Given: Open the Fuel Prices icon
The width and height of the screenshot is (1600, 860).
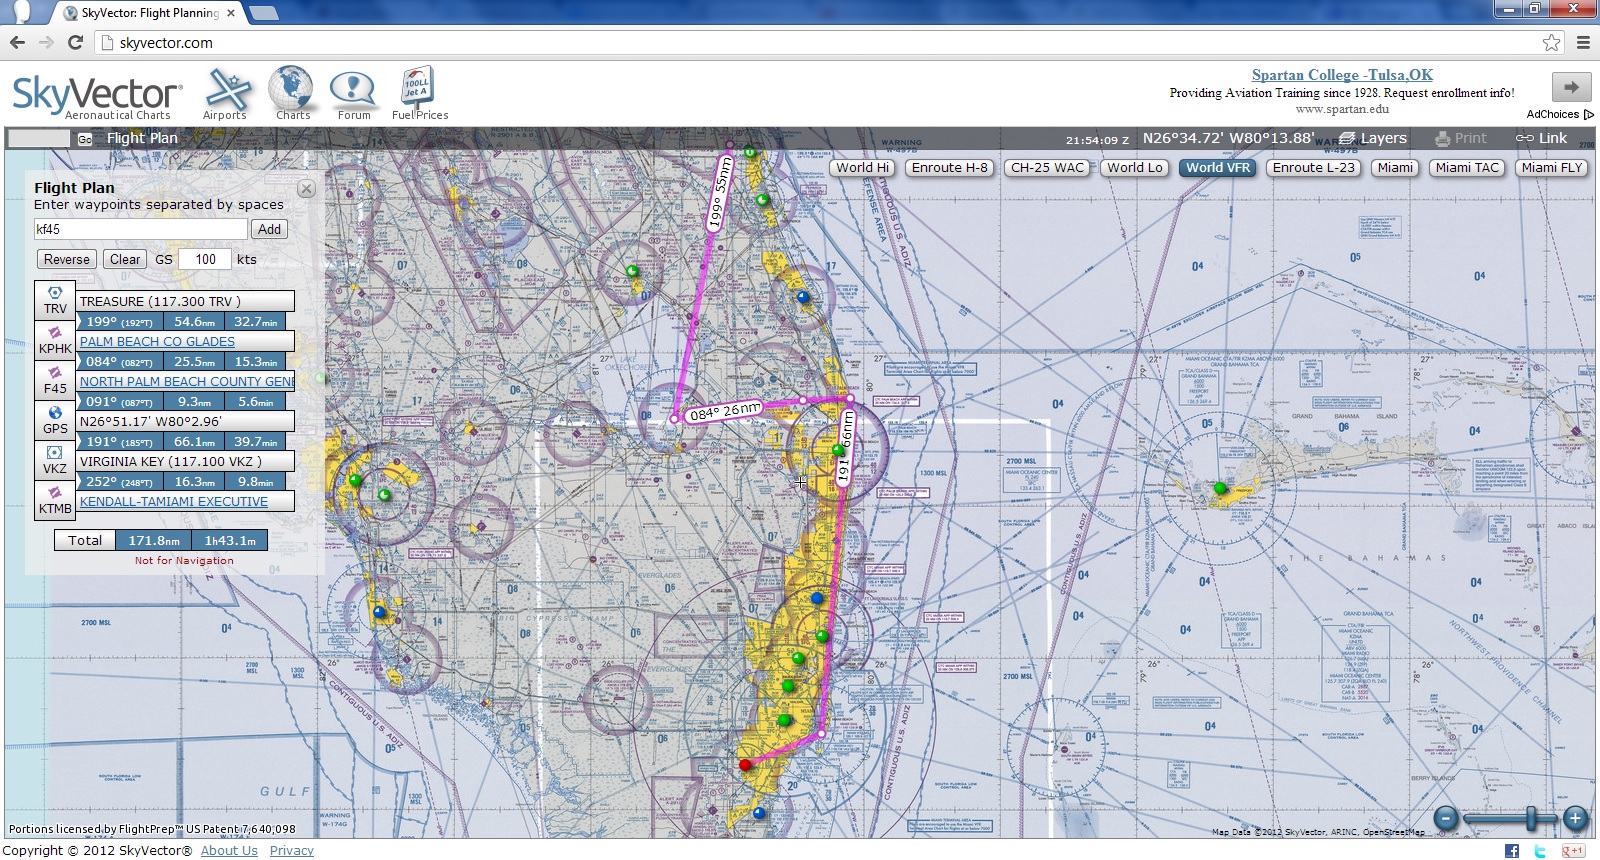Looking at the screenshot, I should [x=419, y=94].
